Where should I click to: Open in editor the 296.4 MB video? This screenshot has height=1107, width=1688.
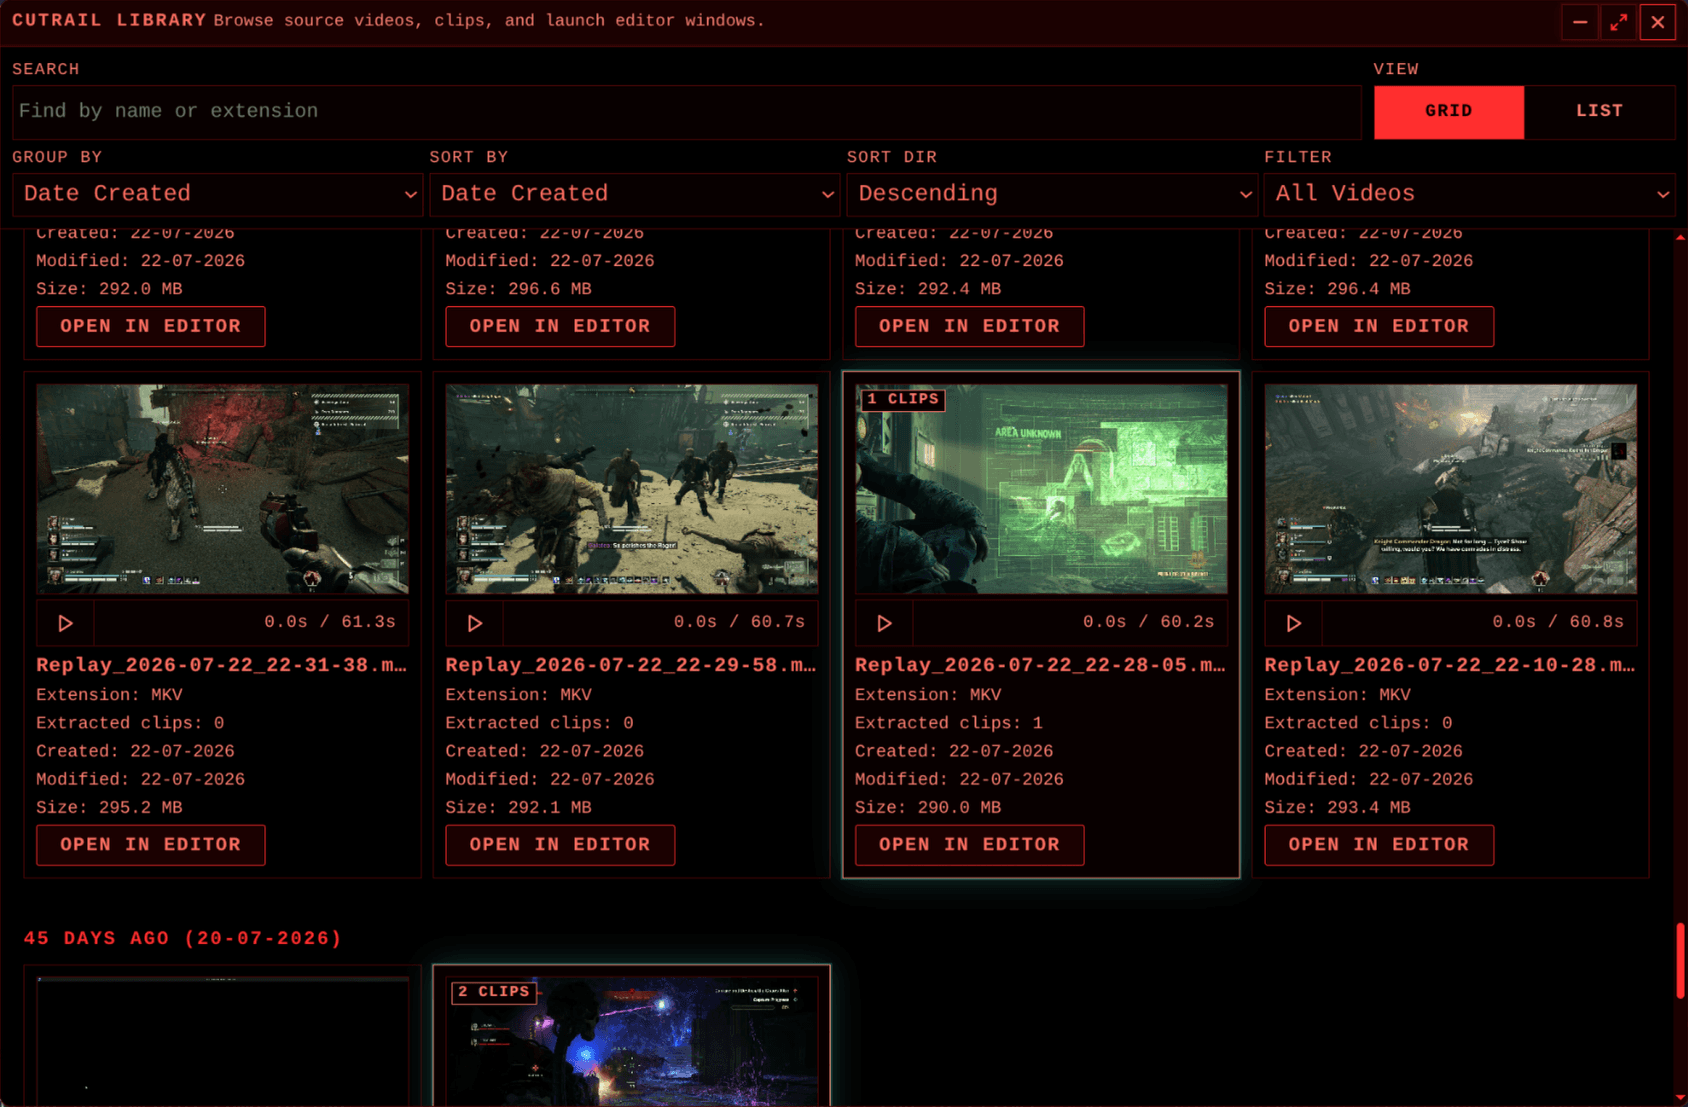point(1379,327)
